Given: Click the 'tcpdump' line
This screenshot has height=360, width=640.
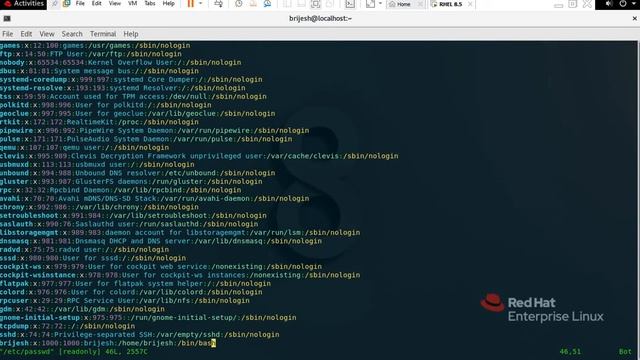Looking at the screenshot, I should coord(67,326).
